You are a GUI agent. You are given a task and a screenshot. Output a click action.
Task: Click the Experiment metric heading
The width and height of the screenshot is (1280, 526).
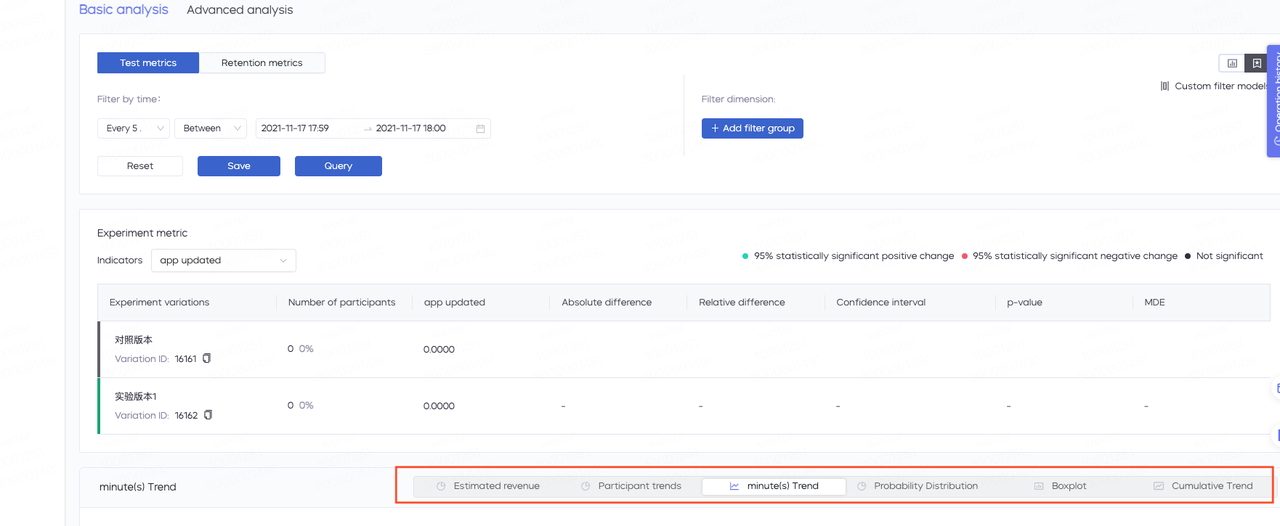coord(142,233)
